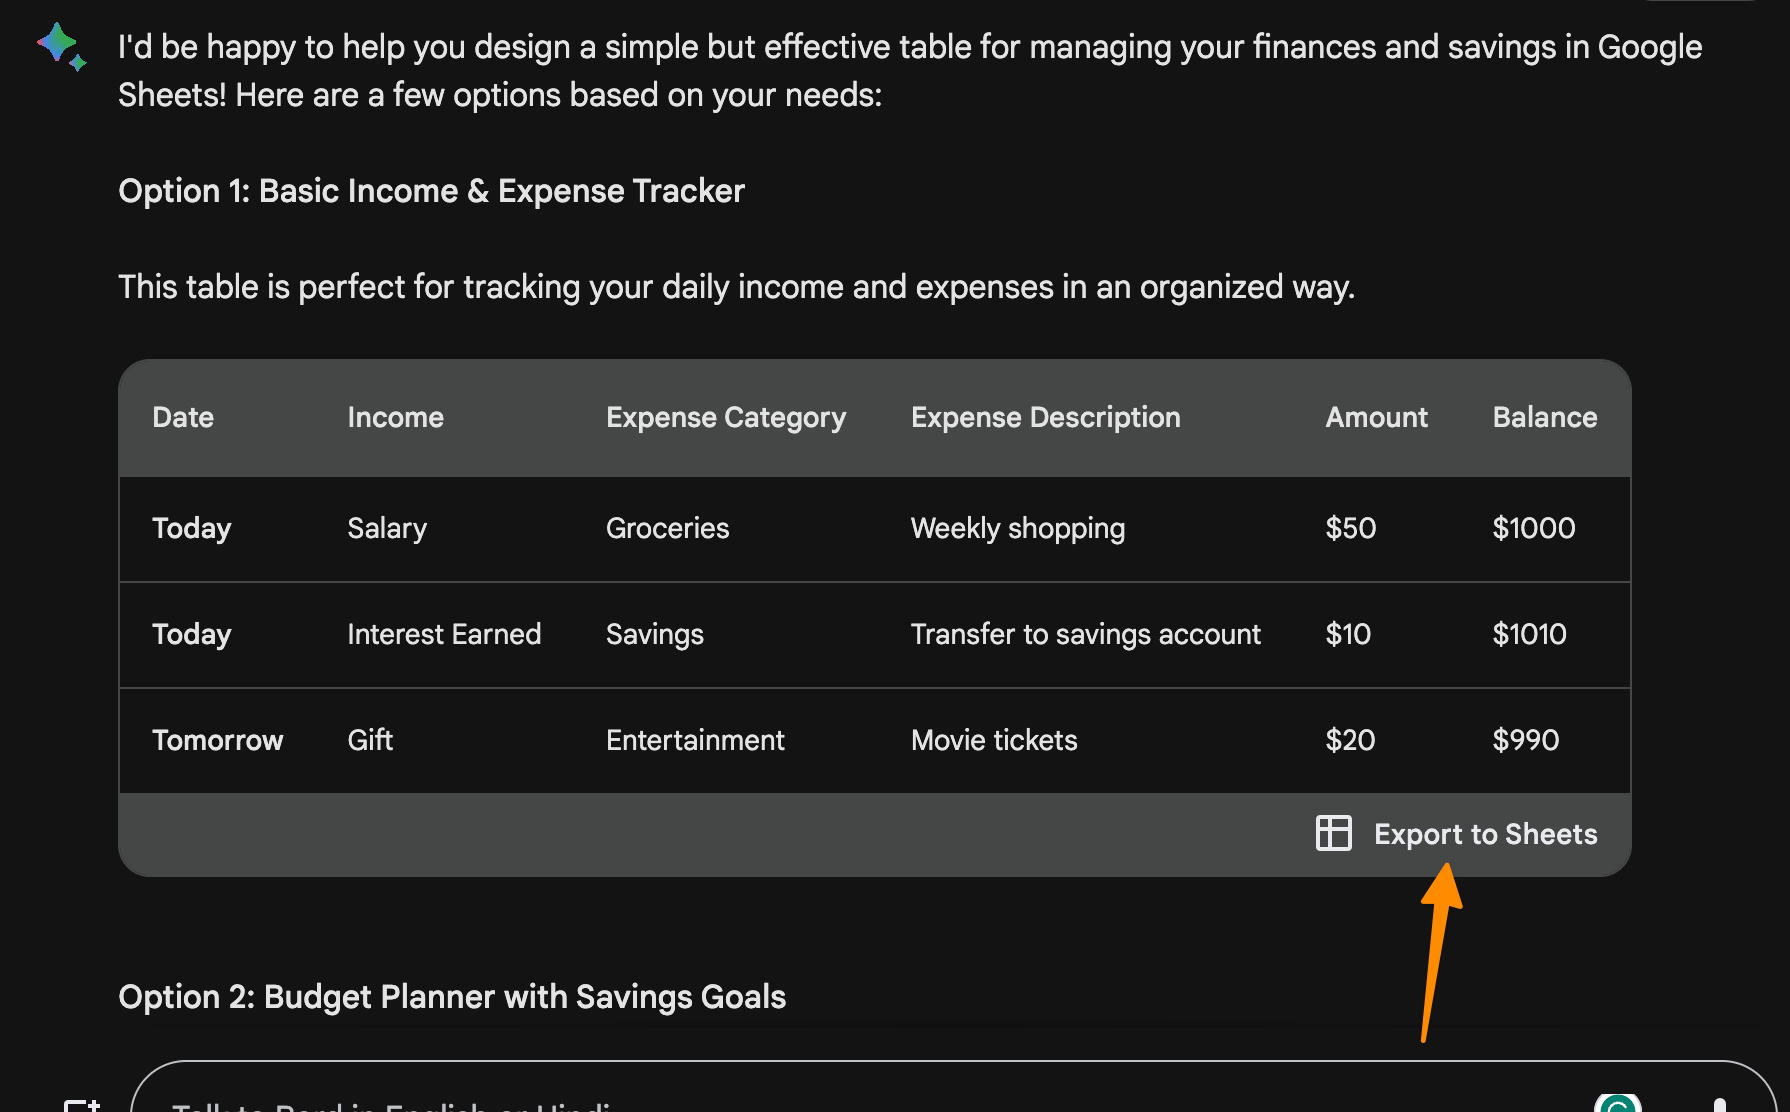
Task: Focus the Talk to Bard prompt field
Action: click(800, 1100)
